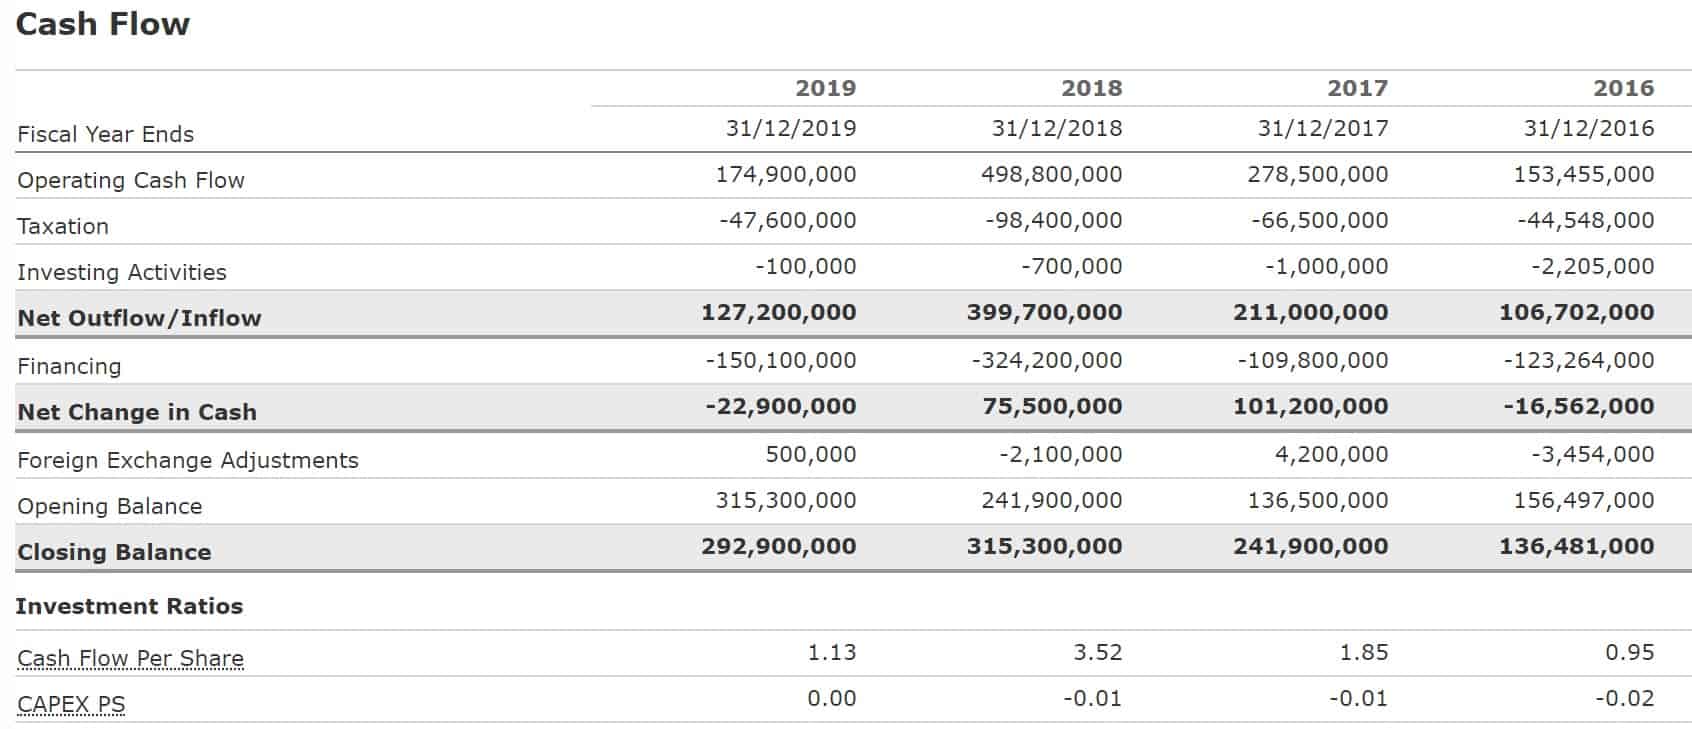Screen dimensions: 1692x729
Task: Select cash flow per share value 1.13
Action: coord(832,652)
